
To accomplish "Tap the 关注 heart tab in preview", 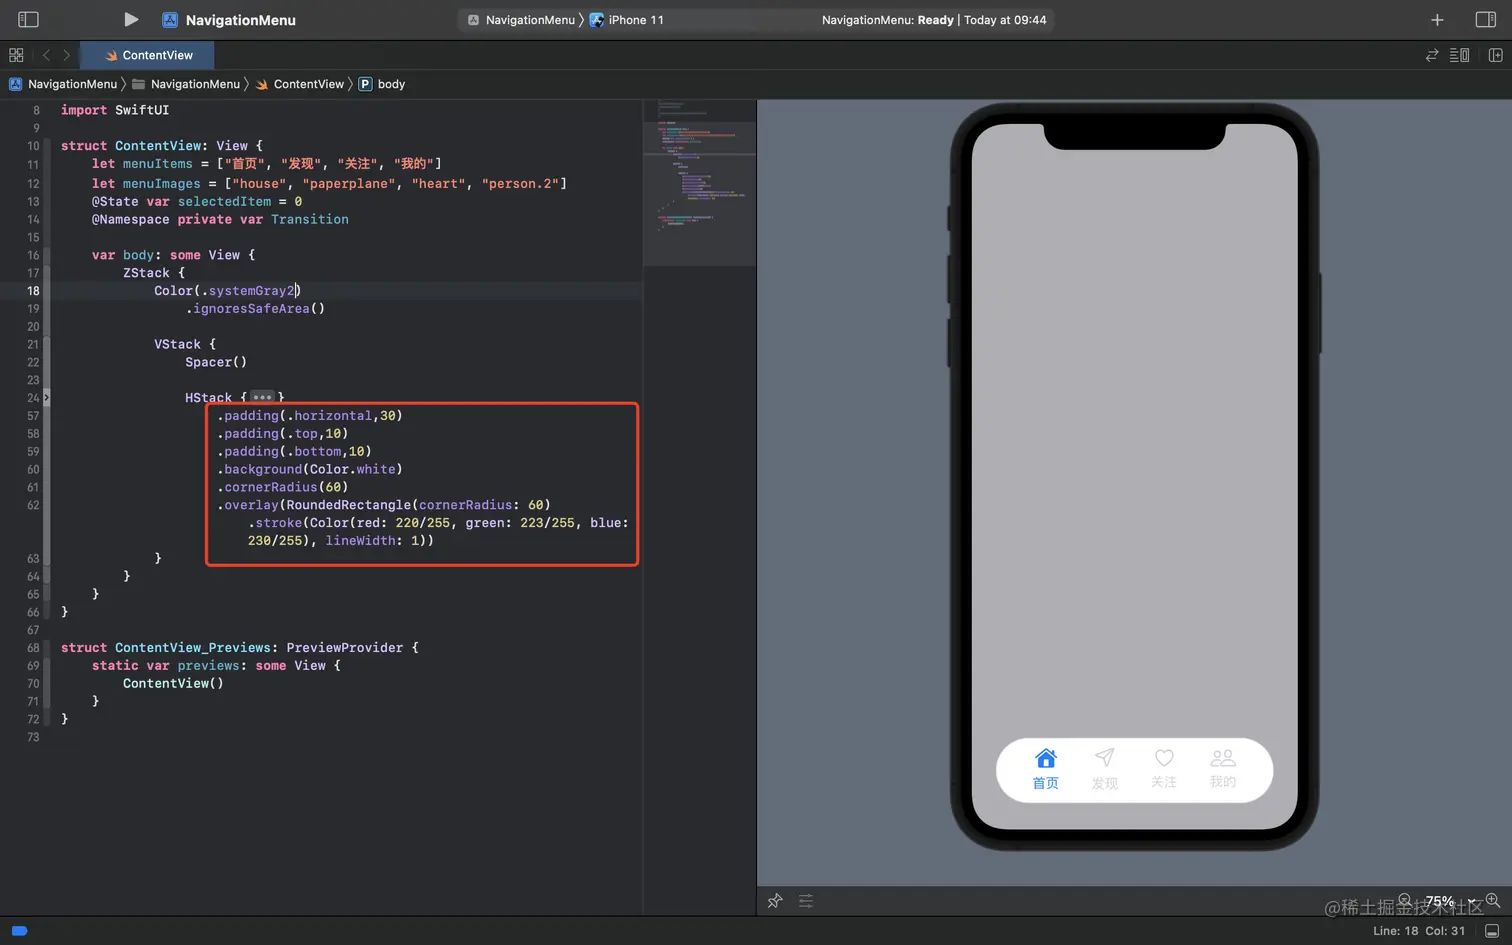I will (x=1163, y=769).
